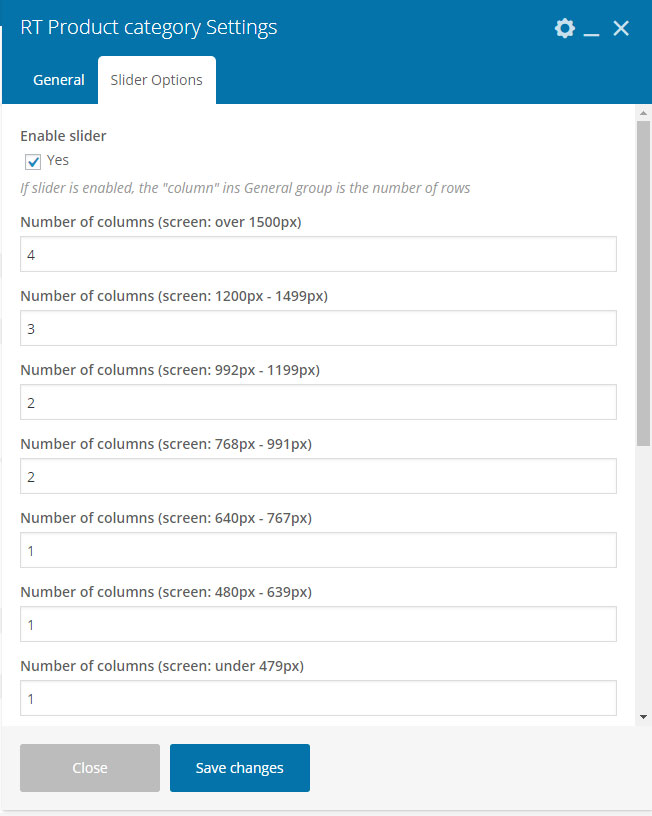The image size is (652, 816).
Task: Click the empty scrollbar track below the thumb
Action: (x=643, y=578)
